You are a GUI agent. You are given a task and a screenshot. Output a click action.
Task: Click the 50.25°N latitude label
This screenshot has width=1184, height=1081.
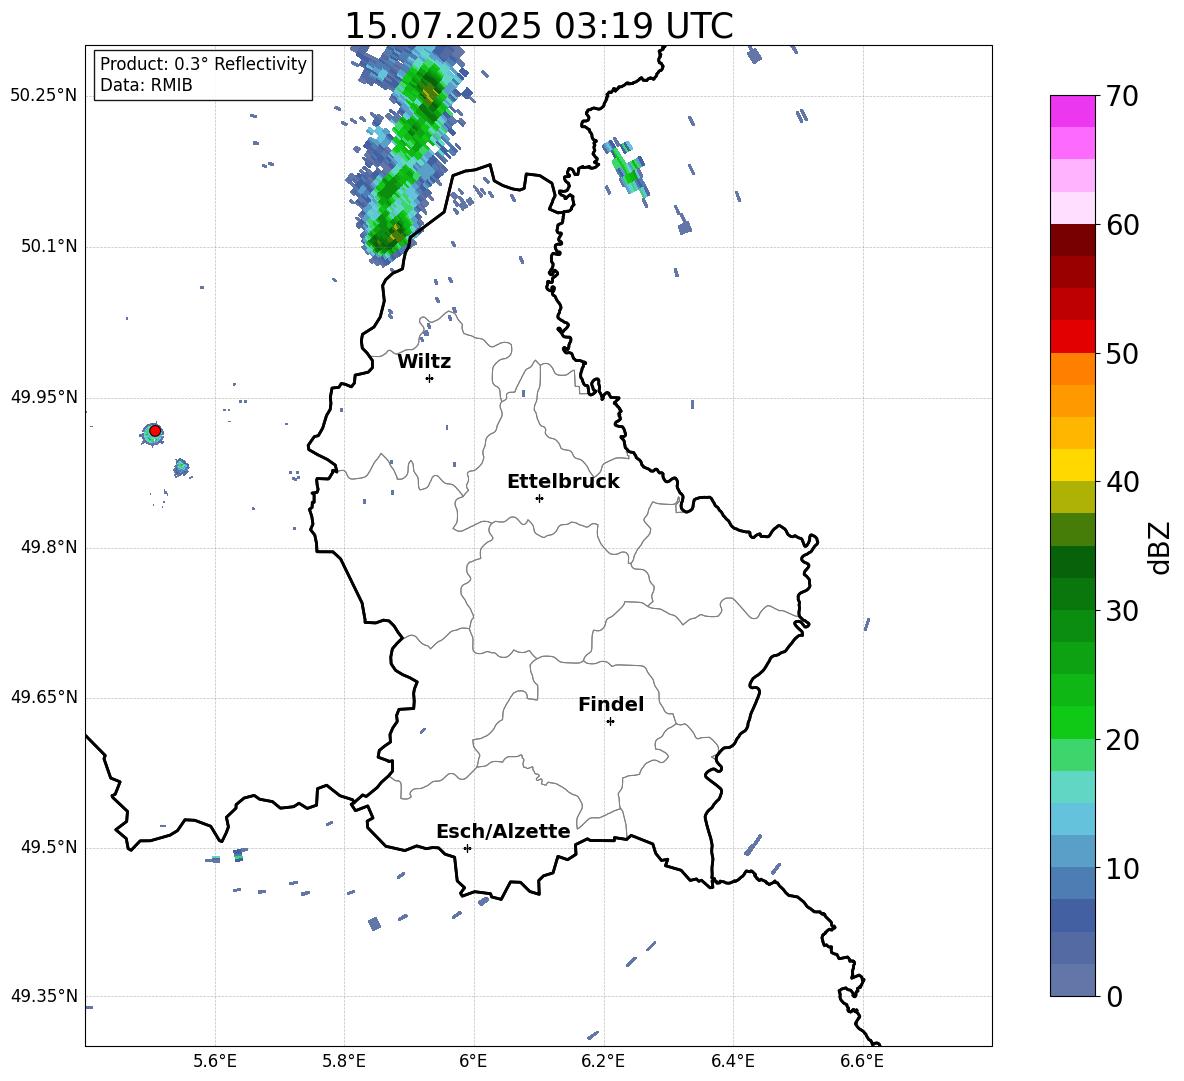tap(43, 96)
